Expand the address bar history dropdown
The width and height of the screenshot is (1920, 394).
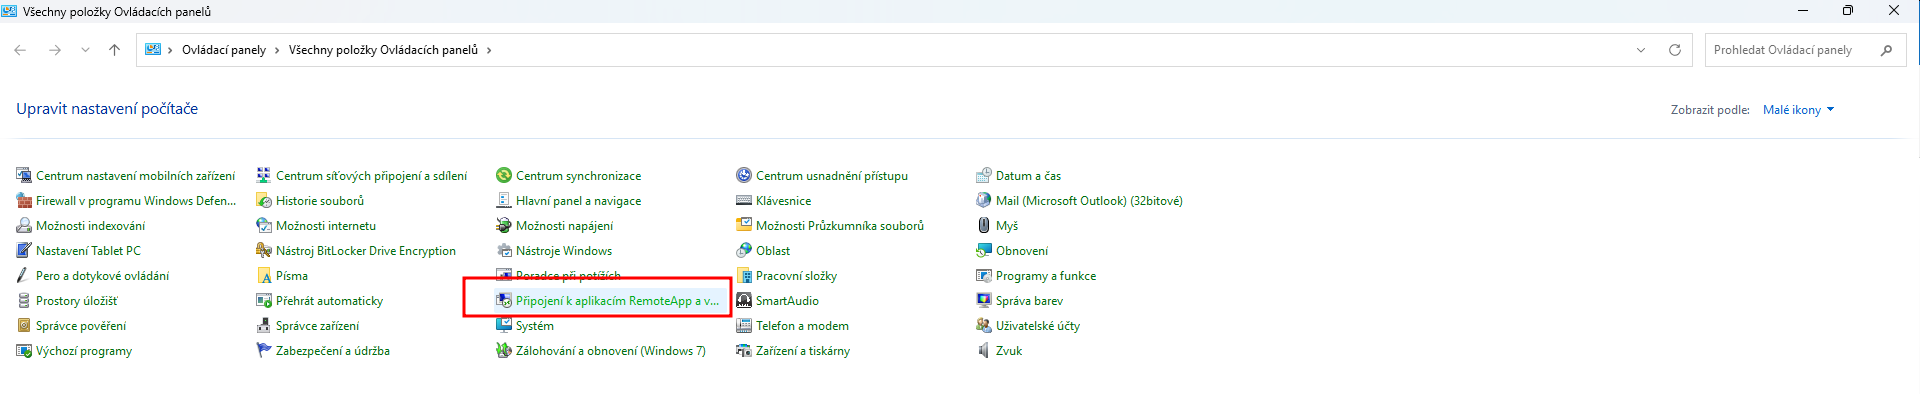1641,50
